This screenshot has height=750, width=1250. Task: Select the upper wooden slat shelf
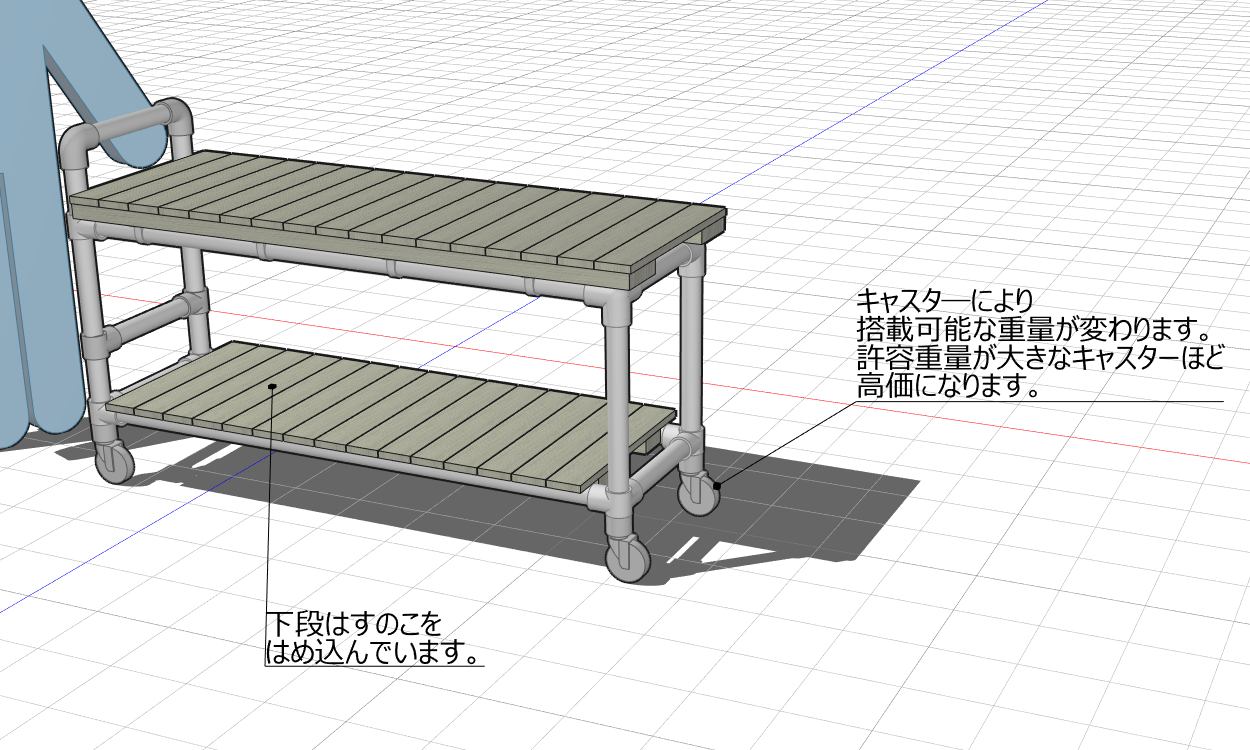pos(397,219)
